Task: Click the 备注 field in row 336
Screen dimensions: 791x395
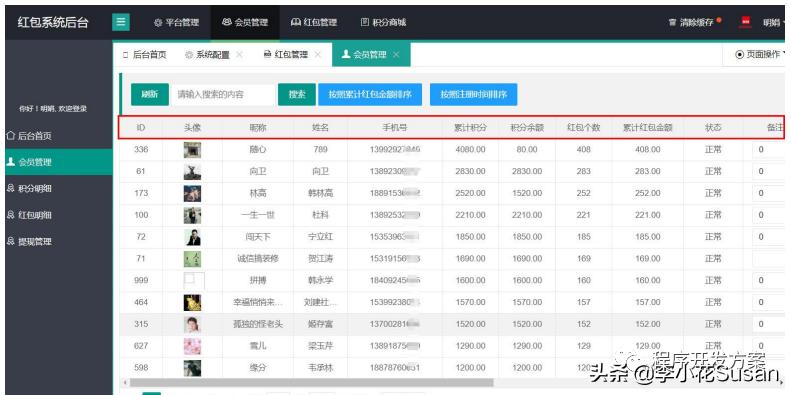Action: click(769, 150)
